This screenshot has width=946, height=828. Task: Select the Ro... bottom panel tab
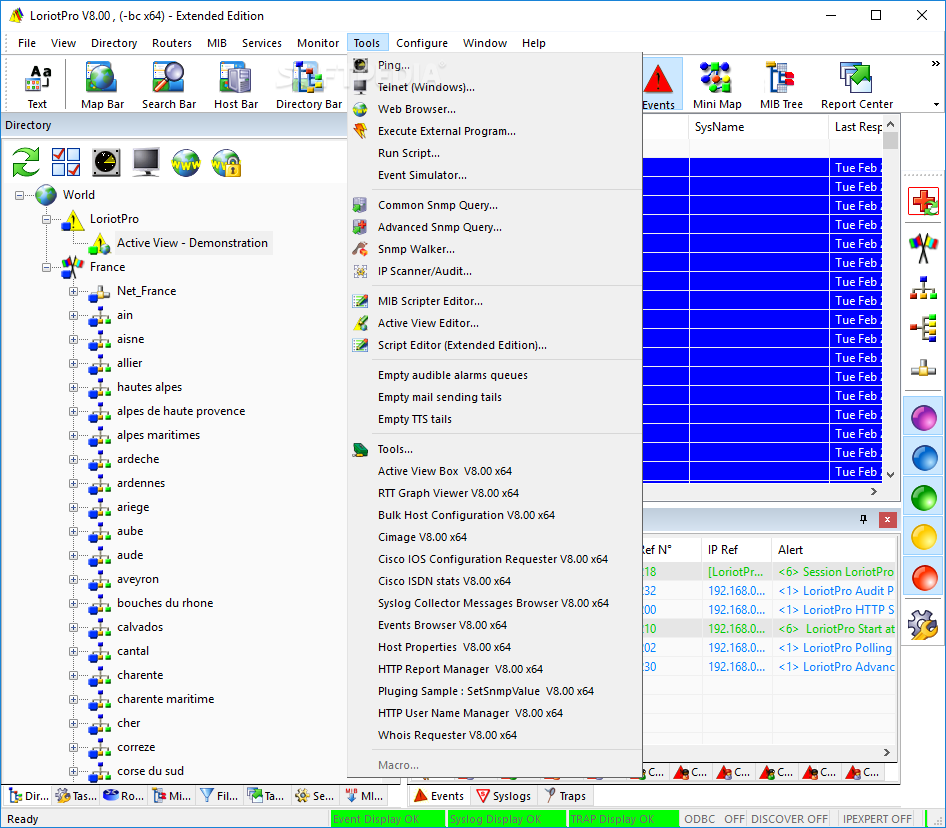coord(124,796)
